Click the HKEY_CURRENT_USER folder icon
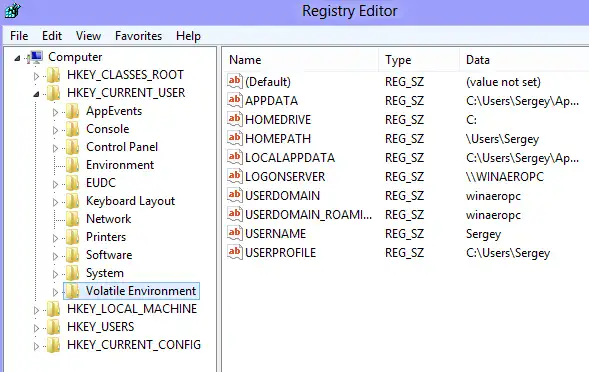Viewport: 589px width, 372px height. (x=54, y=93)
